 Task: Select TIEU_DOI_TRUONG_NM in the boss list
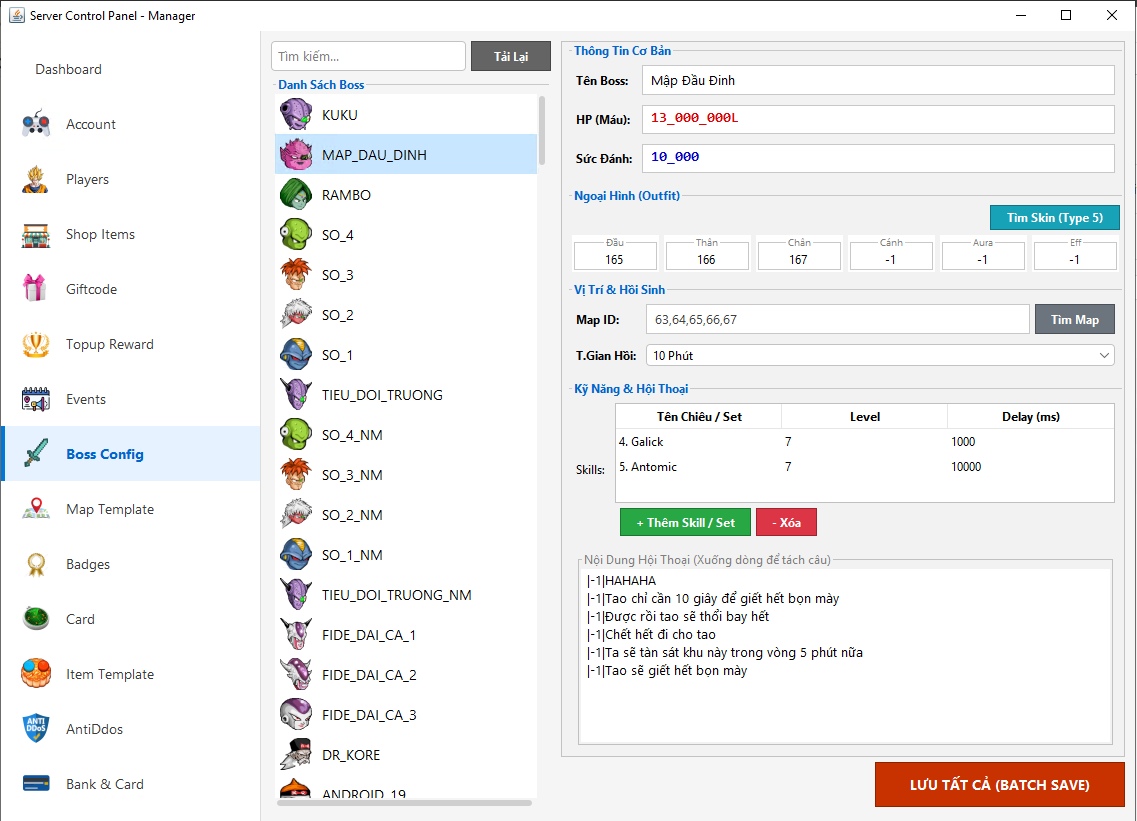point(406,595)
